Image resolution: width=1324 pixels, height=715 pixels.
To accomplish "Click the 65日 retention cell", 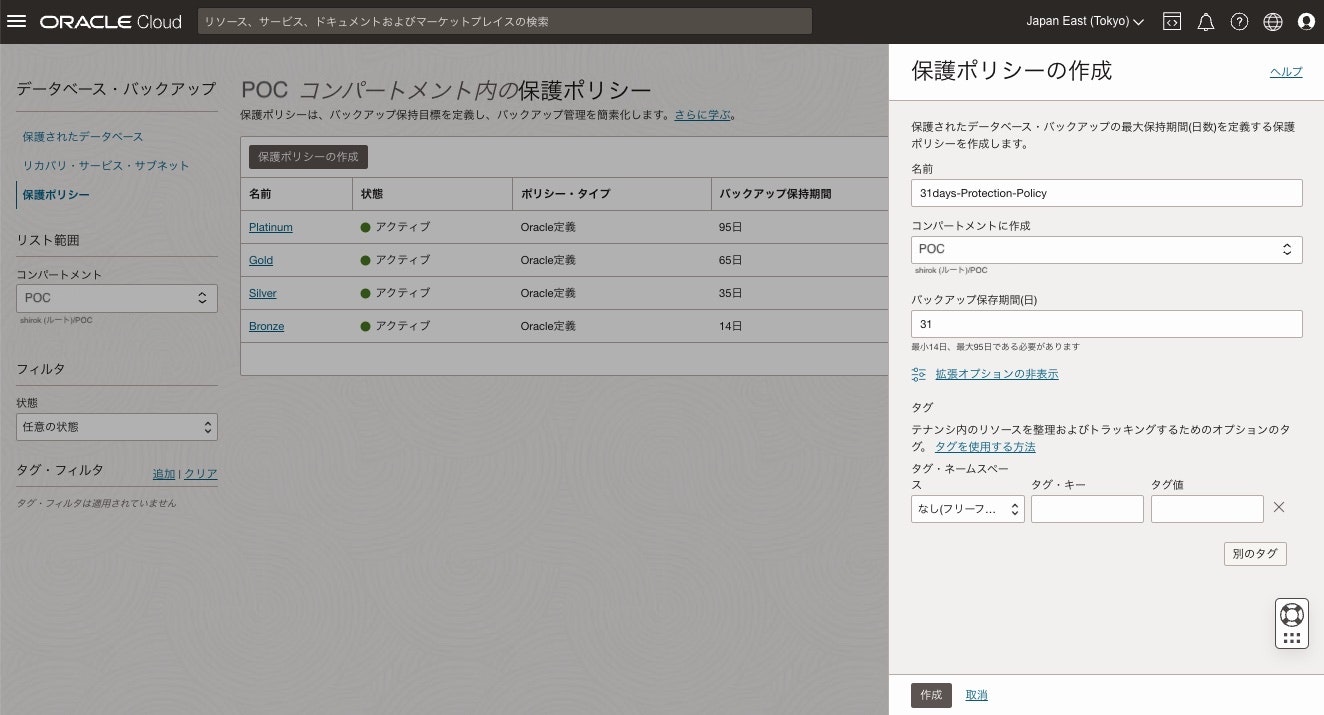I will [x=731, y=260].
